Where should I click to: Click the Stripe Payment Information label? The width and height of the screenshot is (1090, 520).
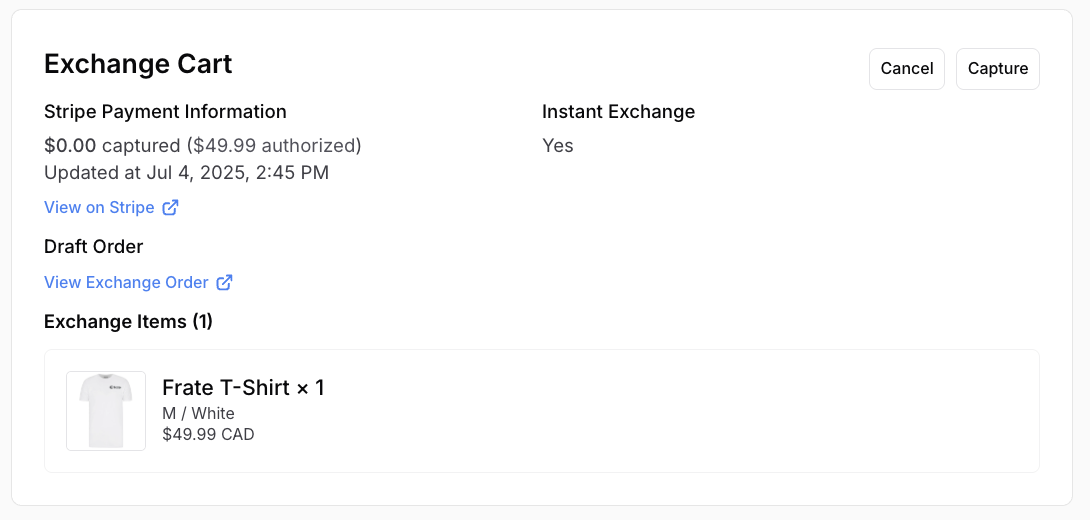(x=165, y=112)
